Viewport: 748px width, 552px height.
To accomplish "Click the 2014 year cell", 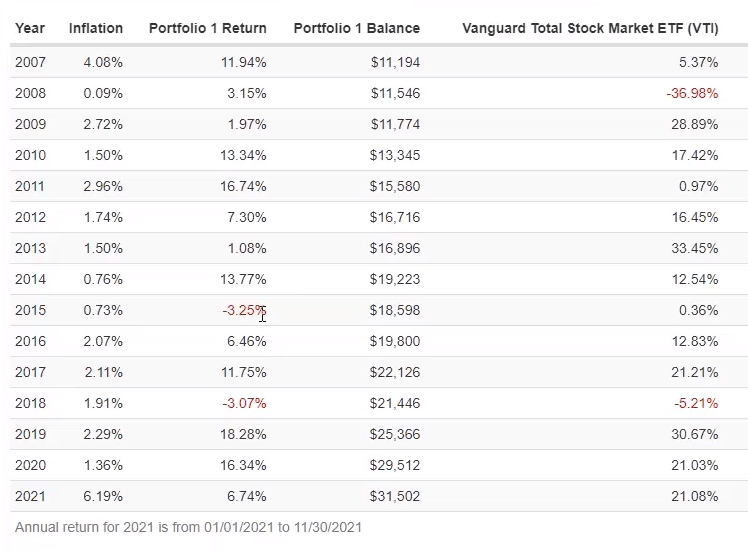I will [x=31, y=279].
